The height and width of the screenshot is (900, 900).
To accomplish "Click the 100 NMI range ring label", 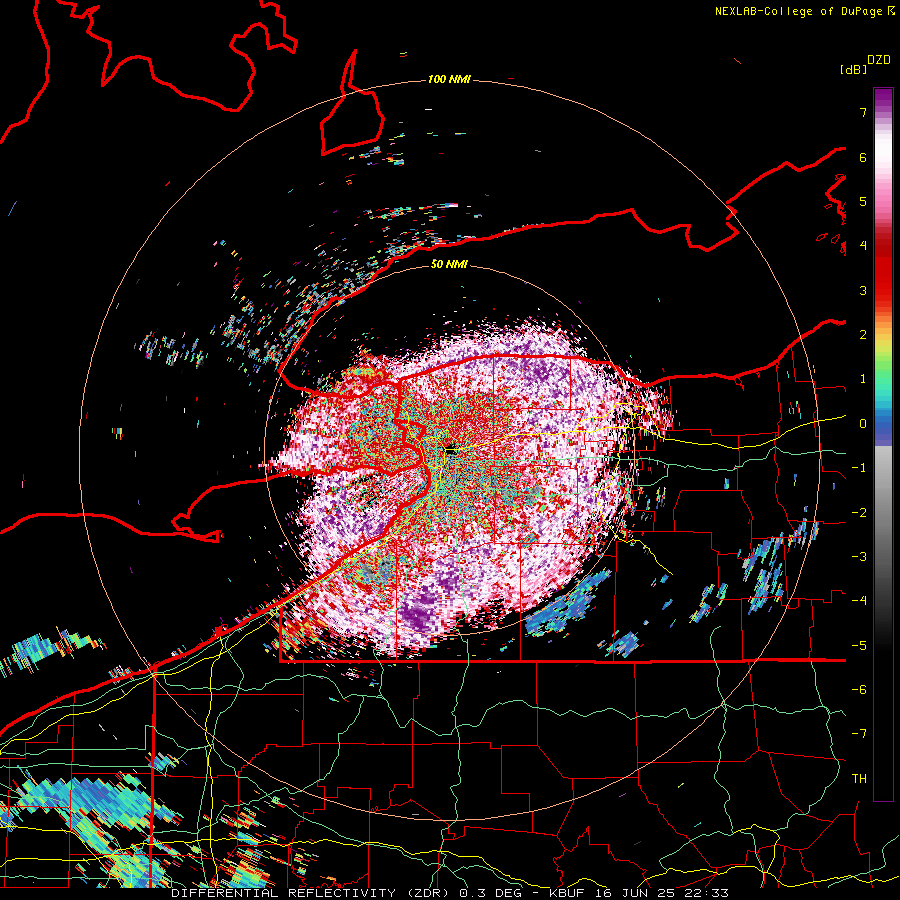I will 449,79.
